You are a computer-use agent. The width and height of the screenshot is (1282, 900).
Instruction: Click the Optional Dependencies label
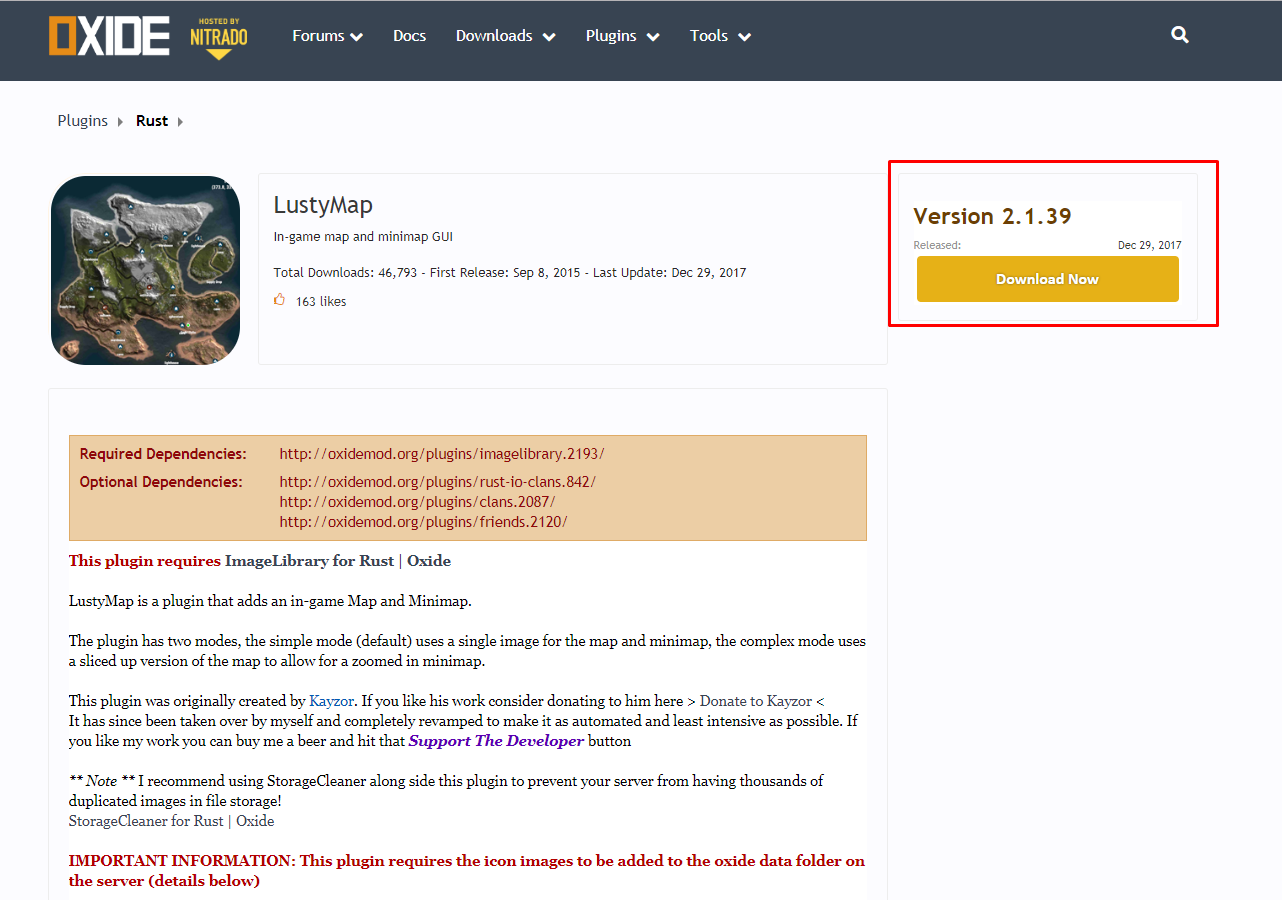[x=161, y=482]
